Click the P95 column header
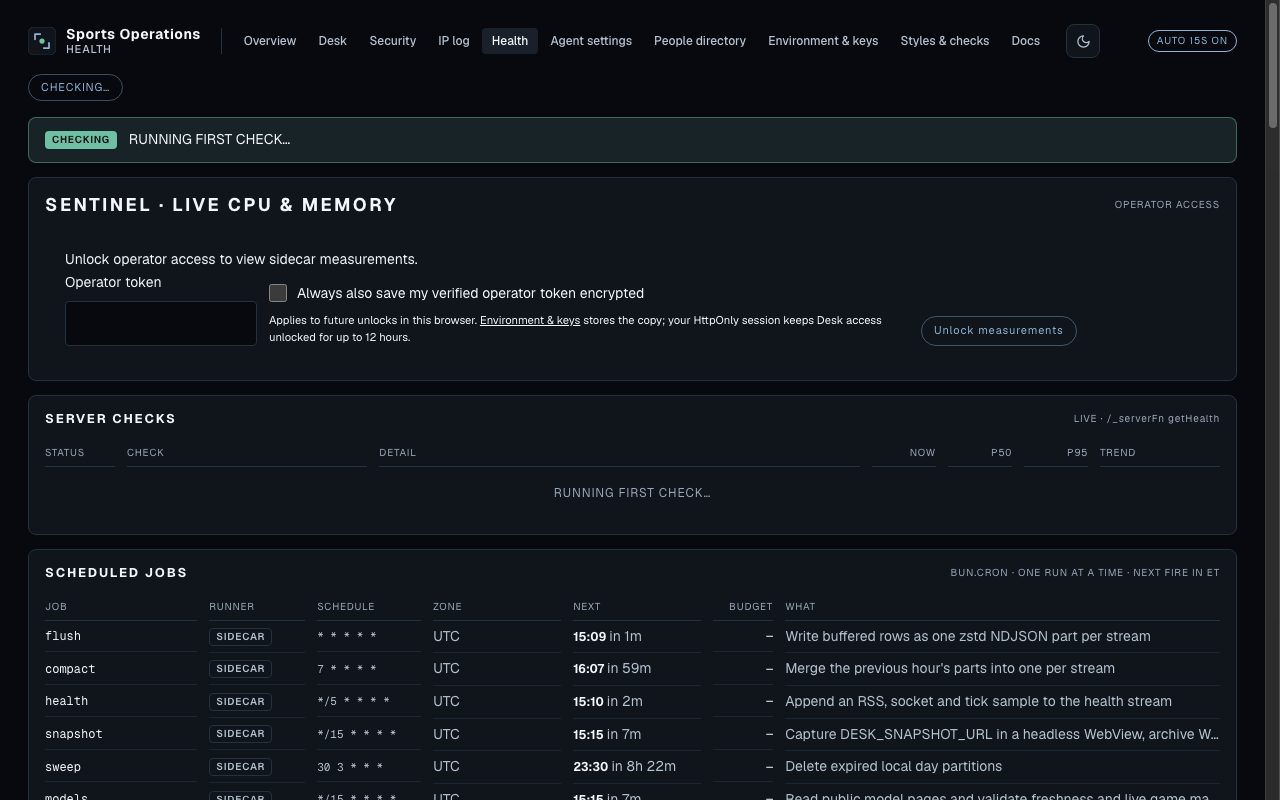1280x800 pixels. pos(1077,453)
